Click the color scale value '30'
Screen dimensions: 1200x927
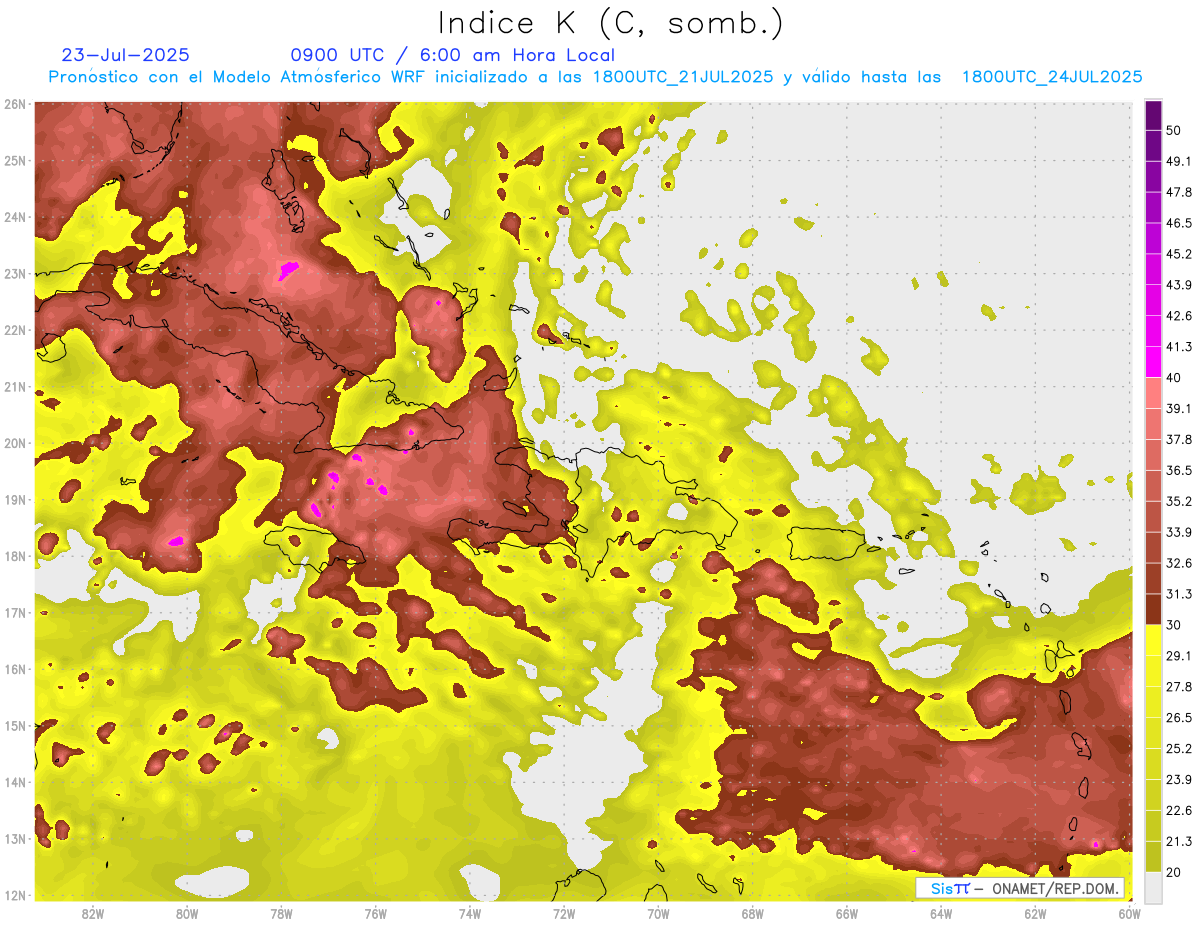(1173, 625)
